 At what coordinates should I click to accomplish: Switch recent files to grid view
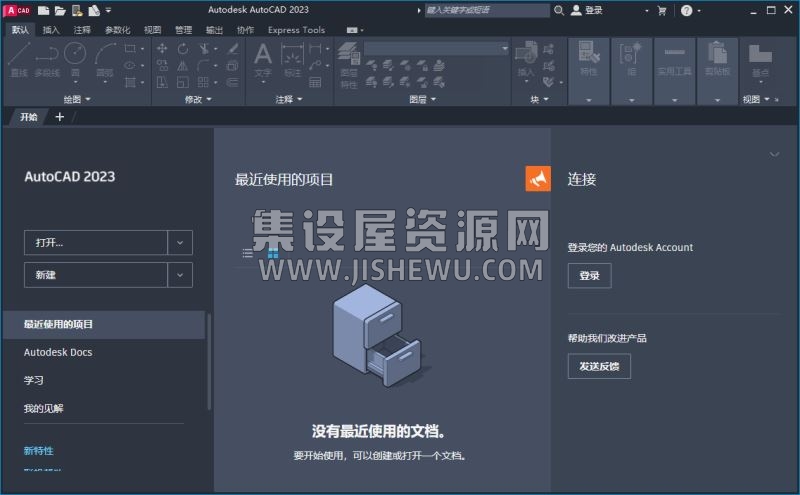(x=273, y=253)
